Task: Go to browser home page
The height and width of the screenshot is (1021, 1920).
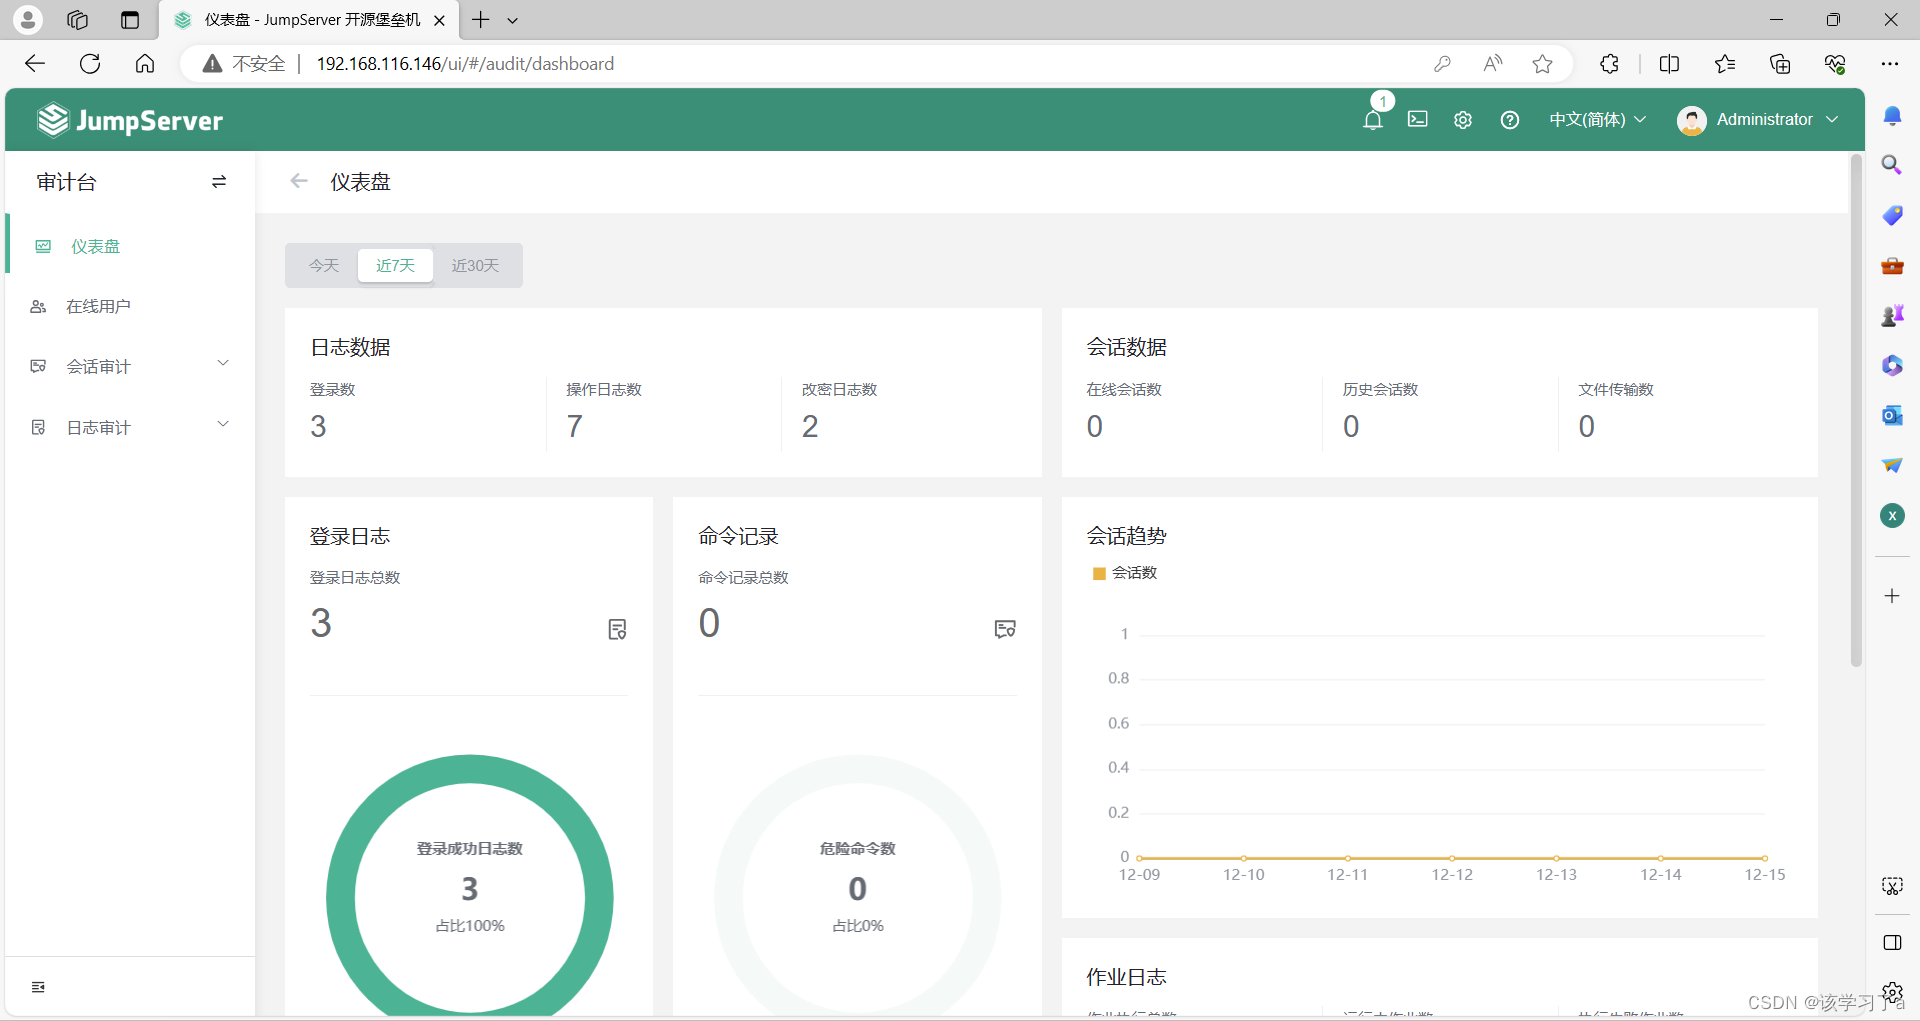Action: click(145, 64)
